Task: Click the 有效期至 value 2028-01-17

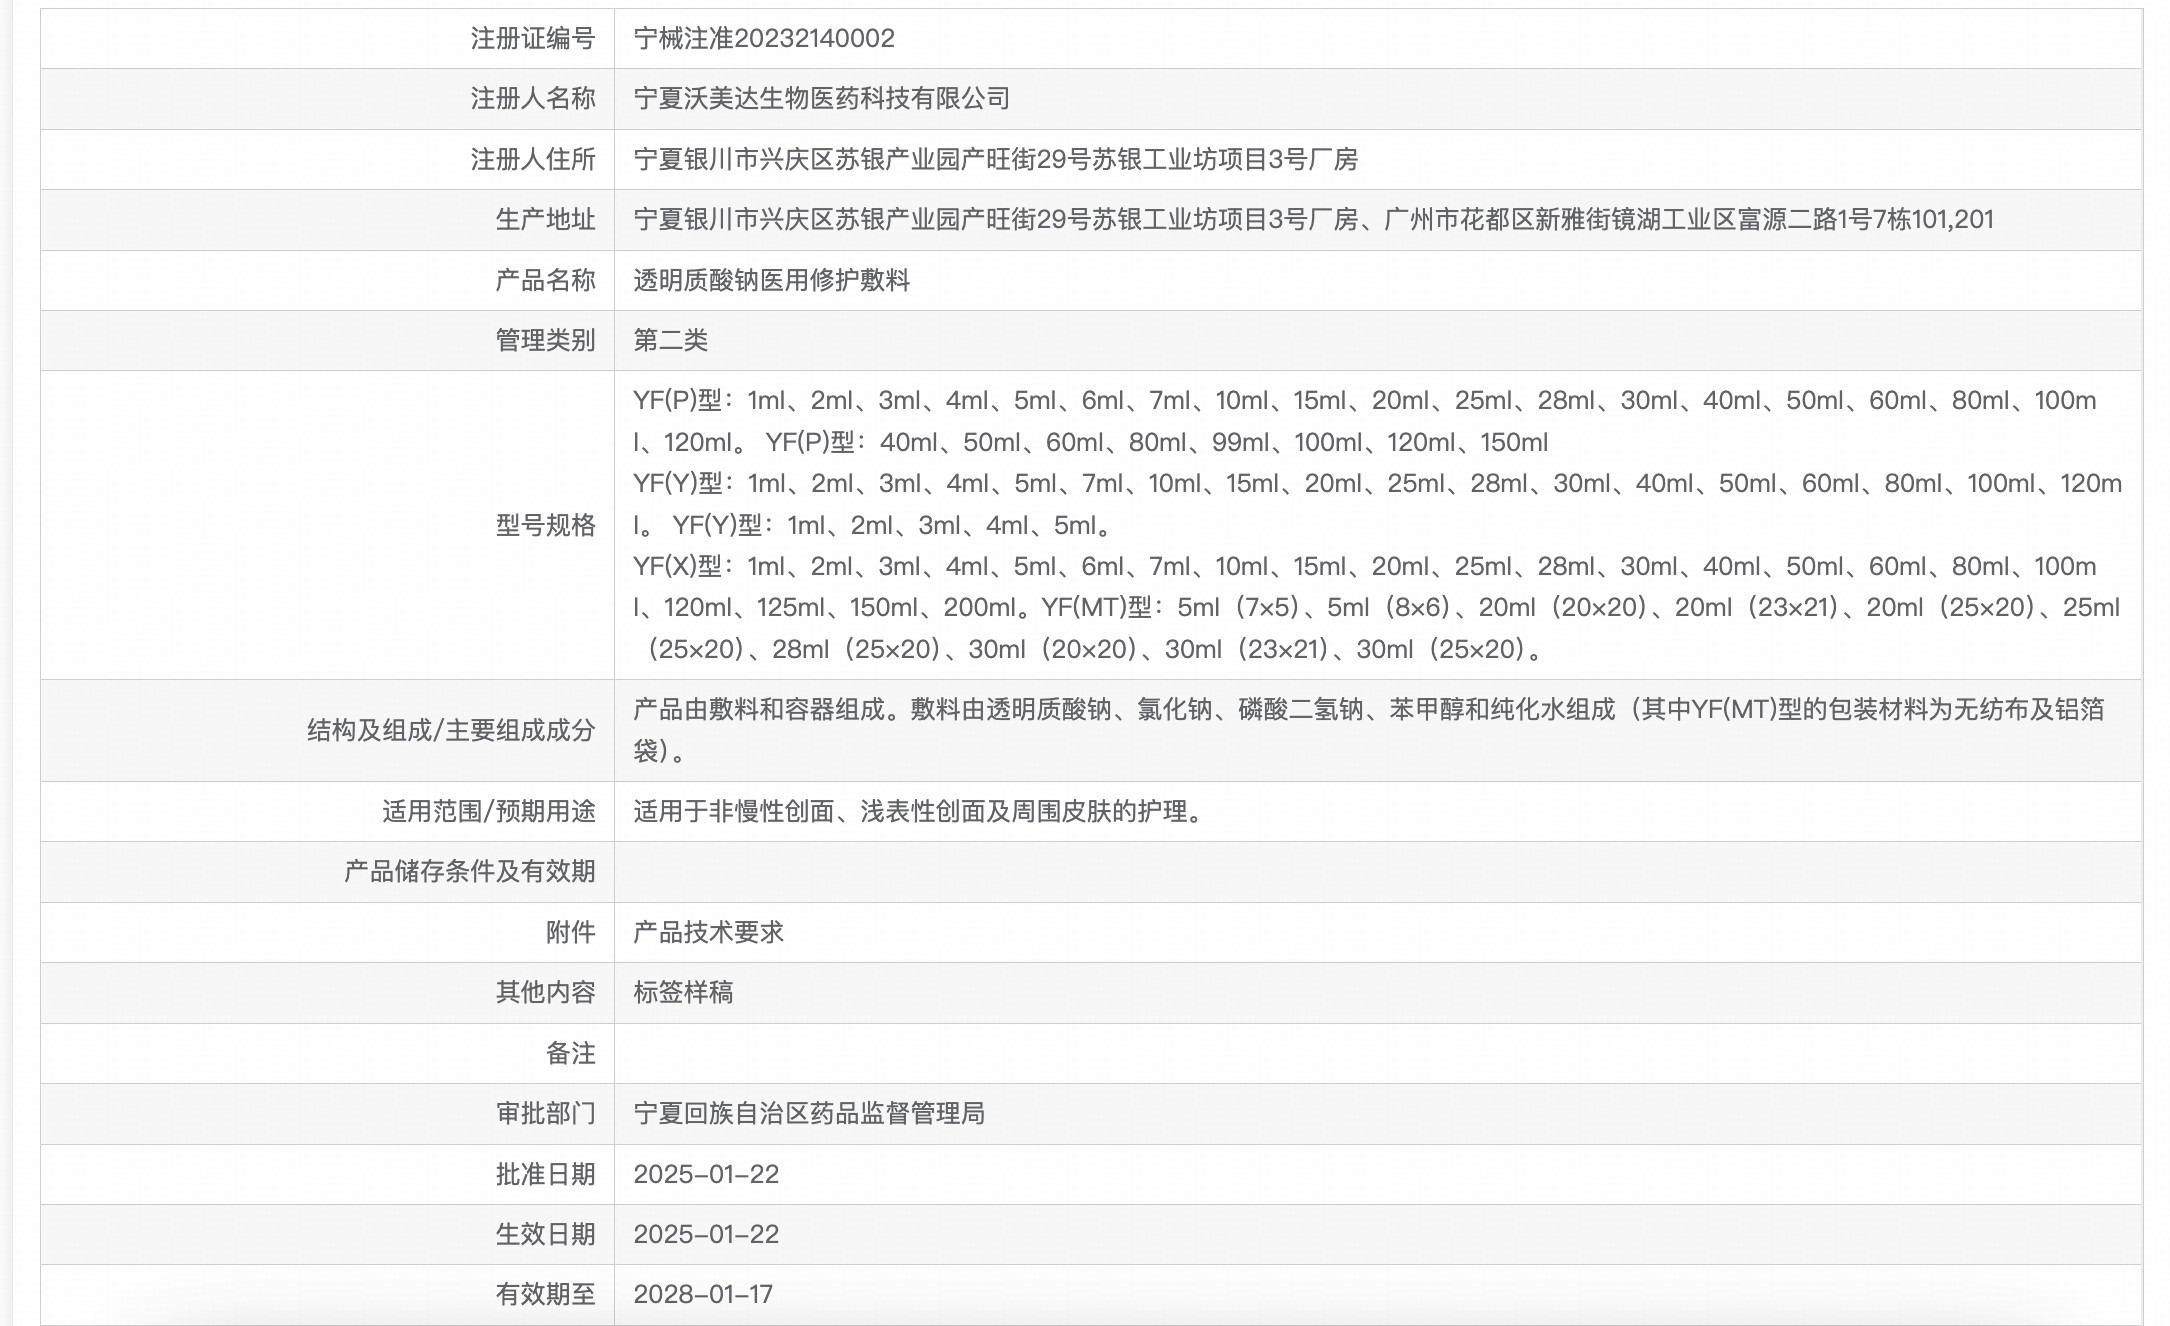Action: point(703,1294)
